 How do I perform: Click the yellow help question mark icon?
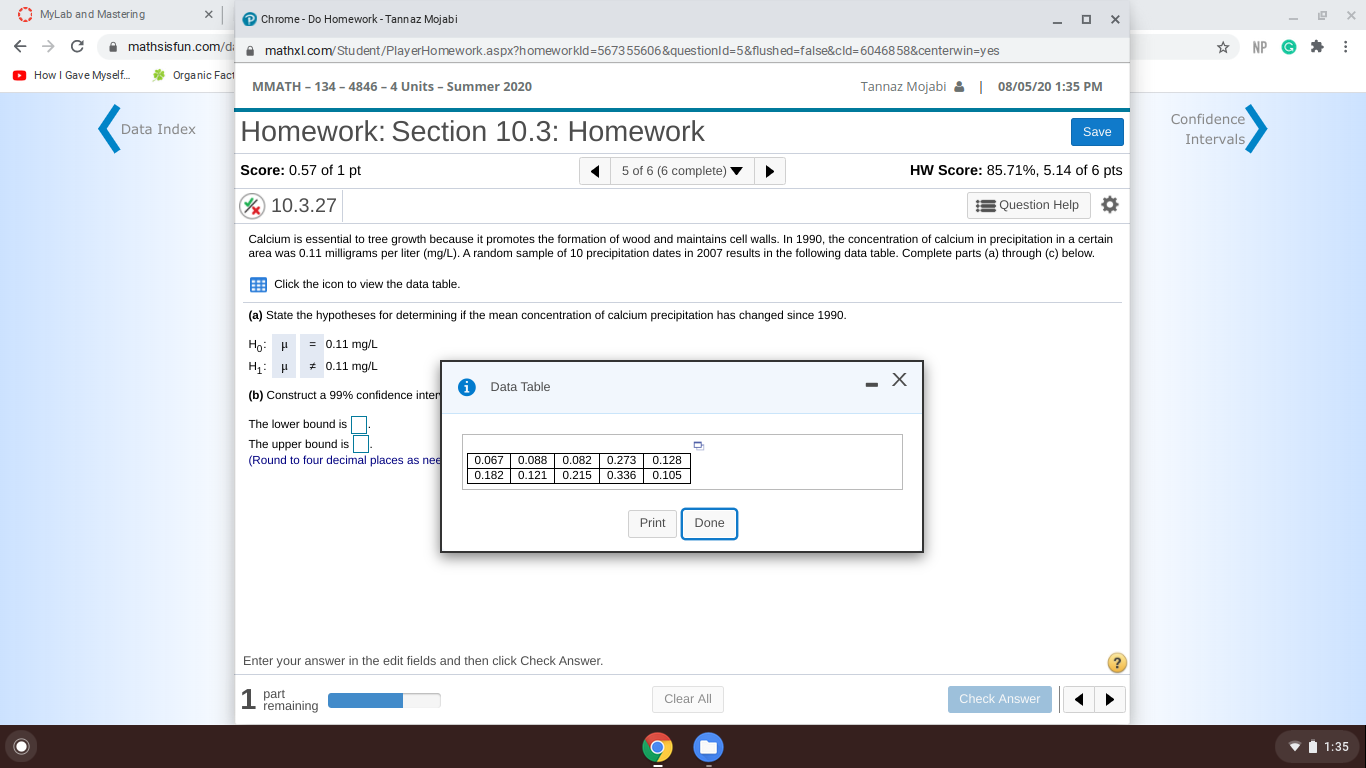pos(1117,662)
